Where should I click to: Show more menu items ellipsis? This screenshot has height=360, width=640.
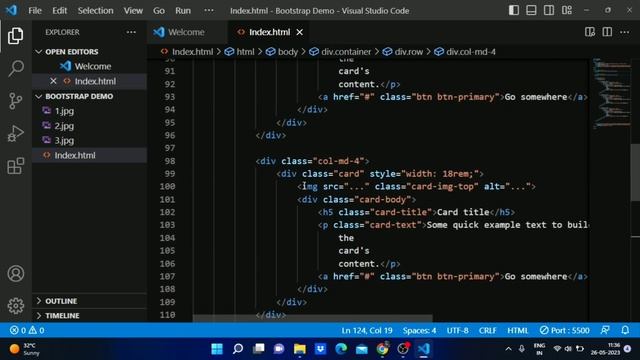pyautogui.click(x=209, y=11)
